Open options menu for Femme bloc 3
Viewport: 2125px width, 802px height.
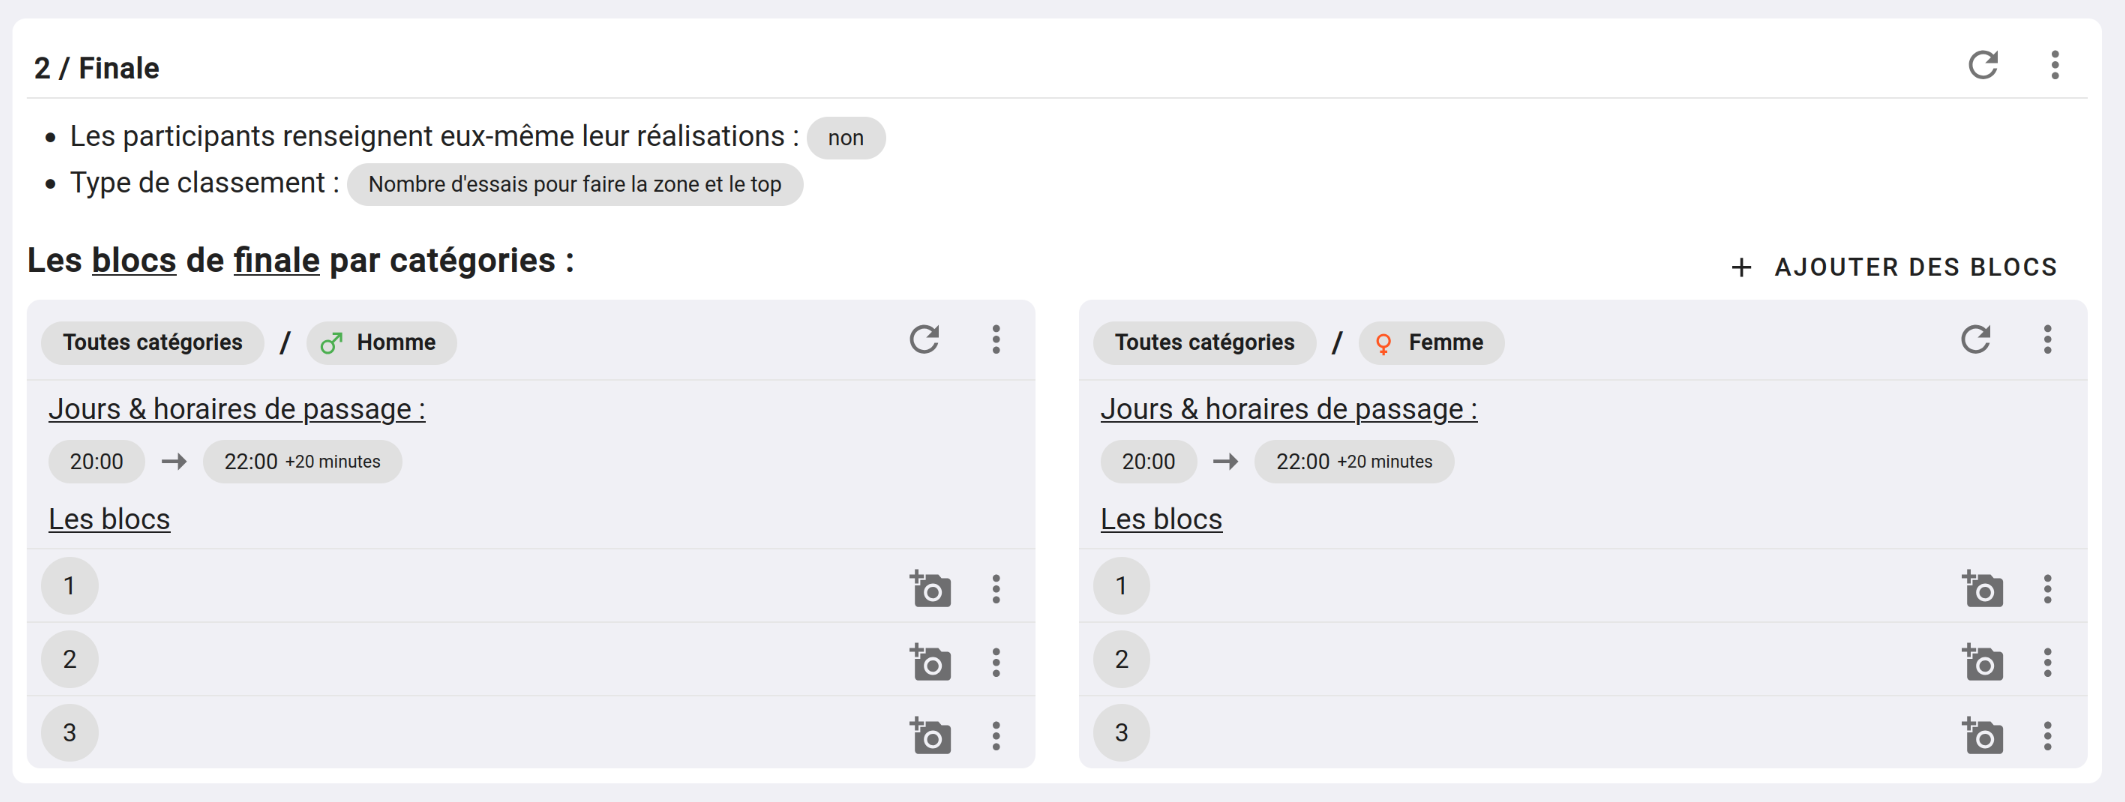[x=2048, y=736]
